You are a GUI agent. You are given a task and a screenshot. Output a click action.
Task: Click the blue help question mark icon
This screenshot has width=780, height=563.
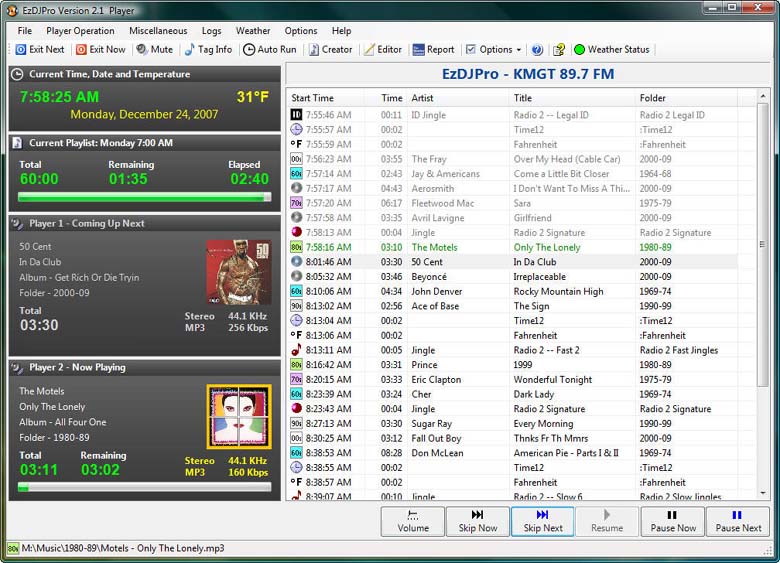point(537,50)
